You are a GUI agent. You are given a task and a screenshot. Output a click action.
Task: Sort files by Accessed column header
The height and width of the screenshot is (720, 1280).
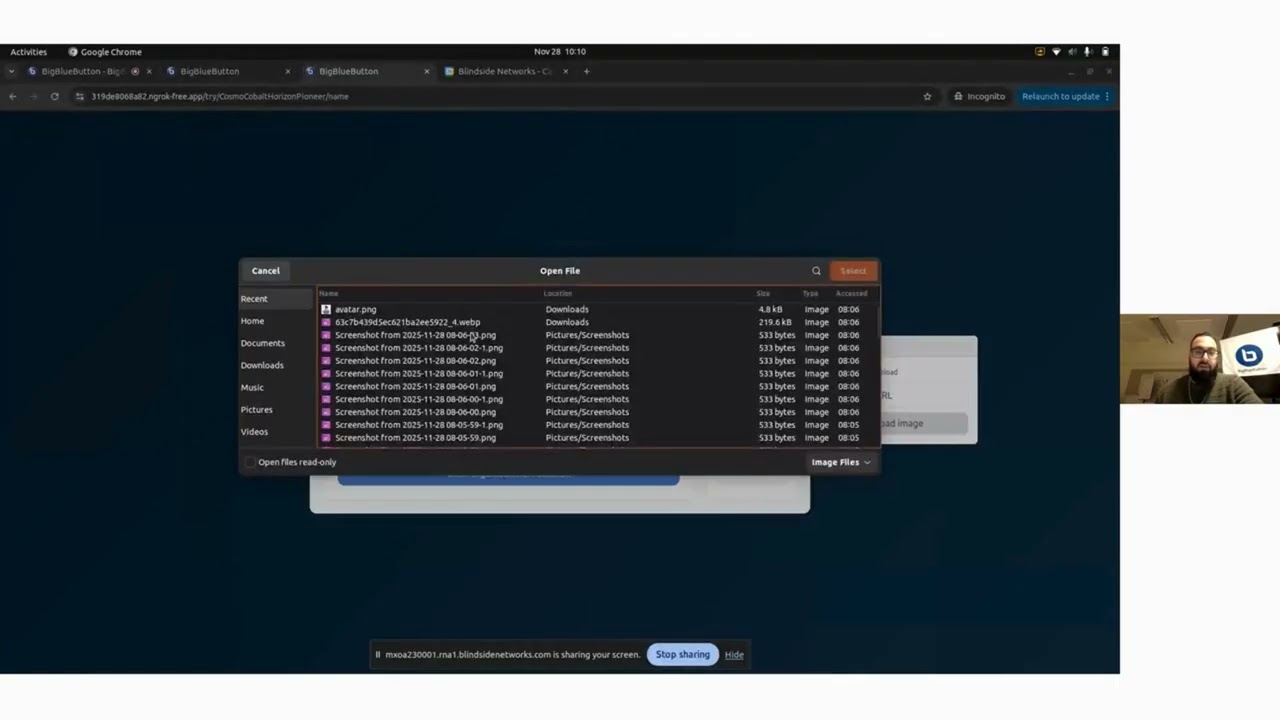(851, 294)
